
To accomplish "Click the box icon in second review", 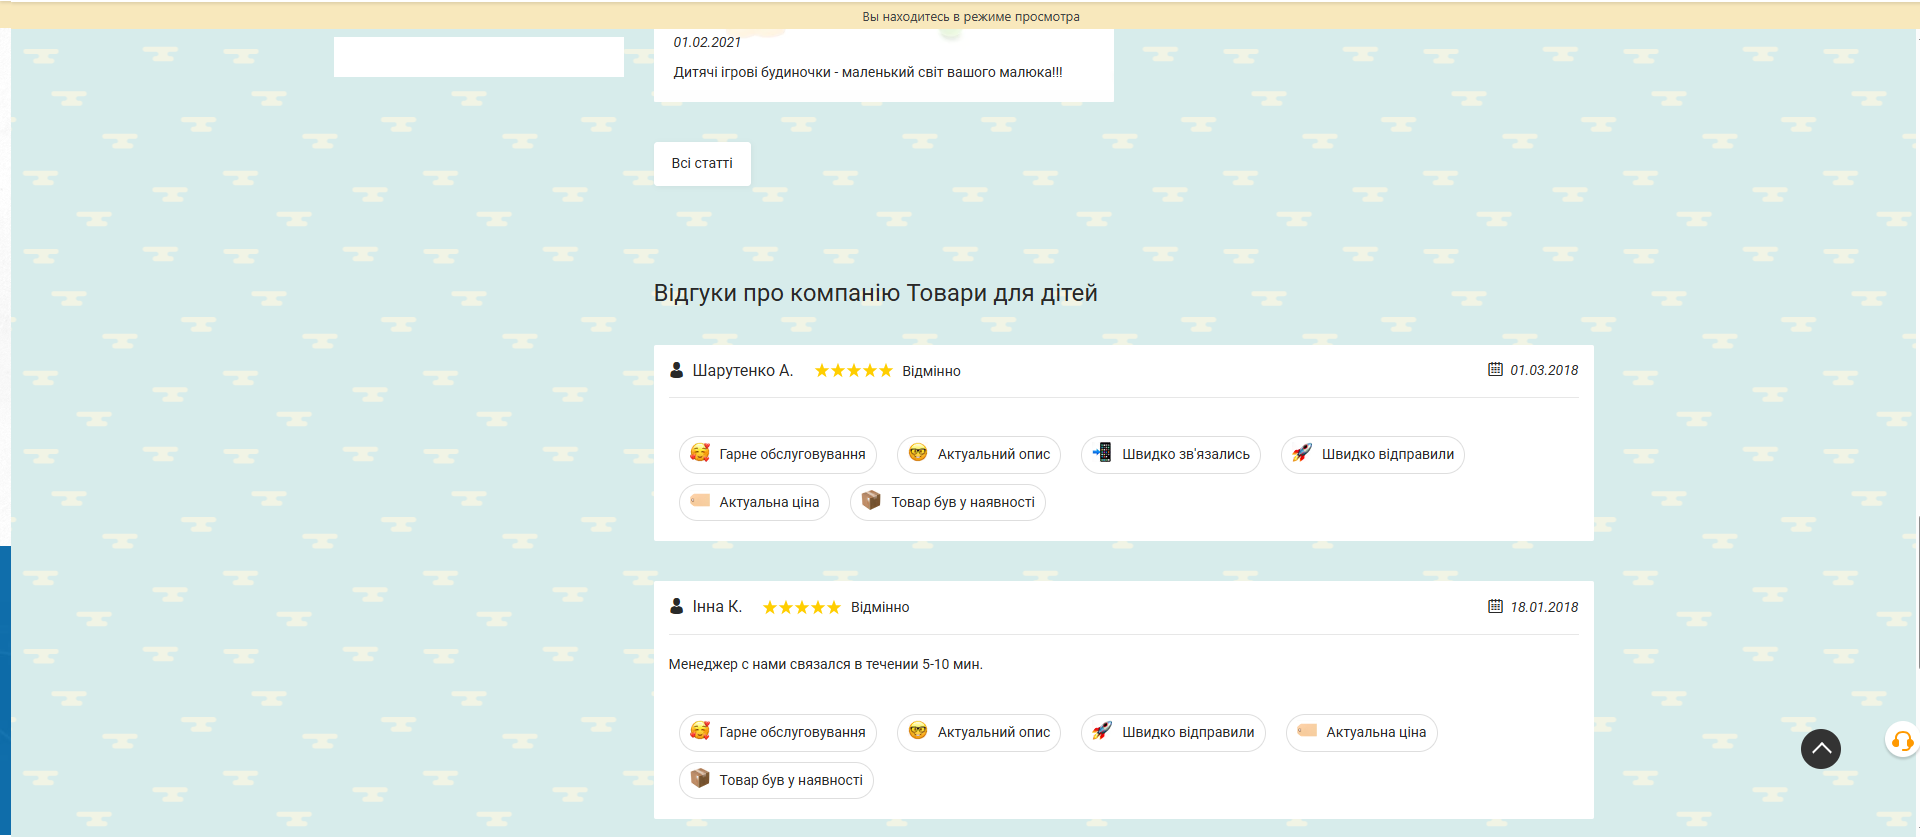I will [x=700, y=778].
